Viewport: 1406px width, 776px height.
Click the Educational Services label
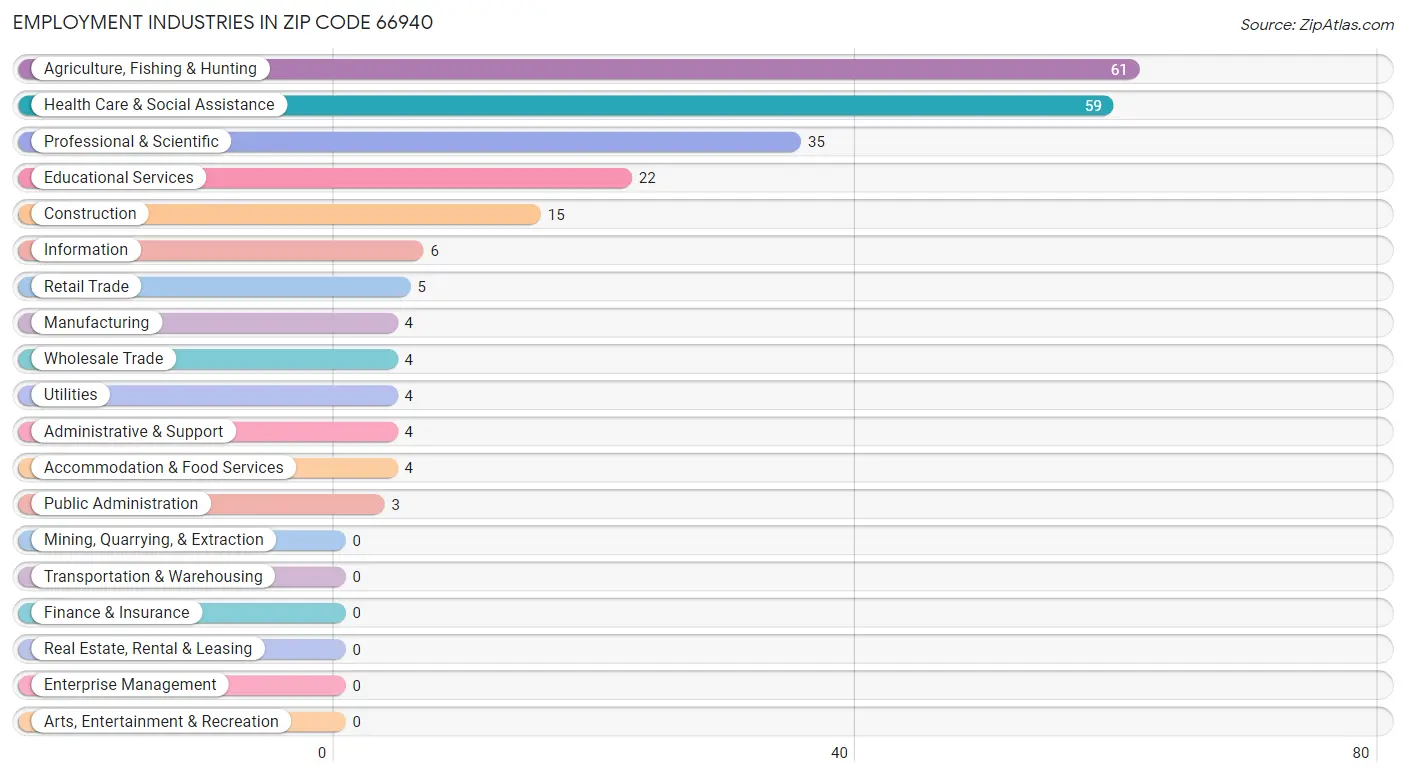tap(119, 178)
